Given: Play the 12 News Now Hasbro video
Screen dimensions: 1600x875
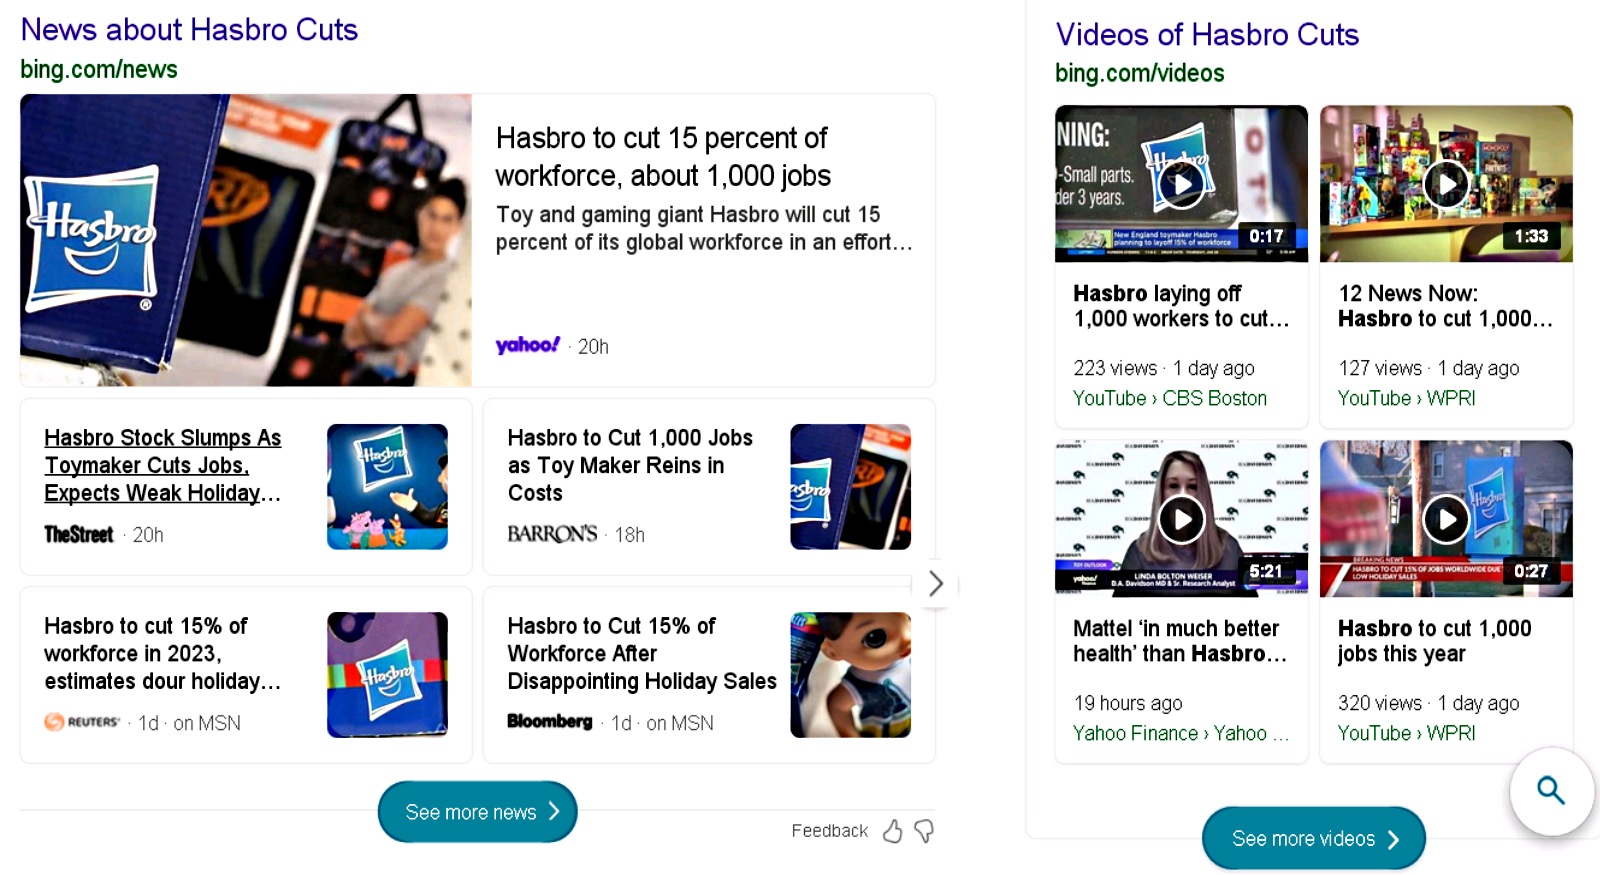Looking at the screenshot, I should (1446, 184).
